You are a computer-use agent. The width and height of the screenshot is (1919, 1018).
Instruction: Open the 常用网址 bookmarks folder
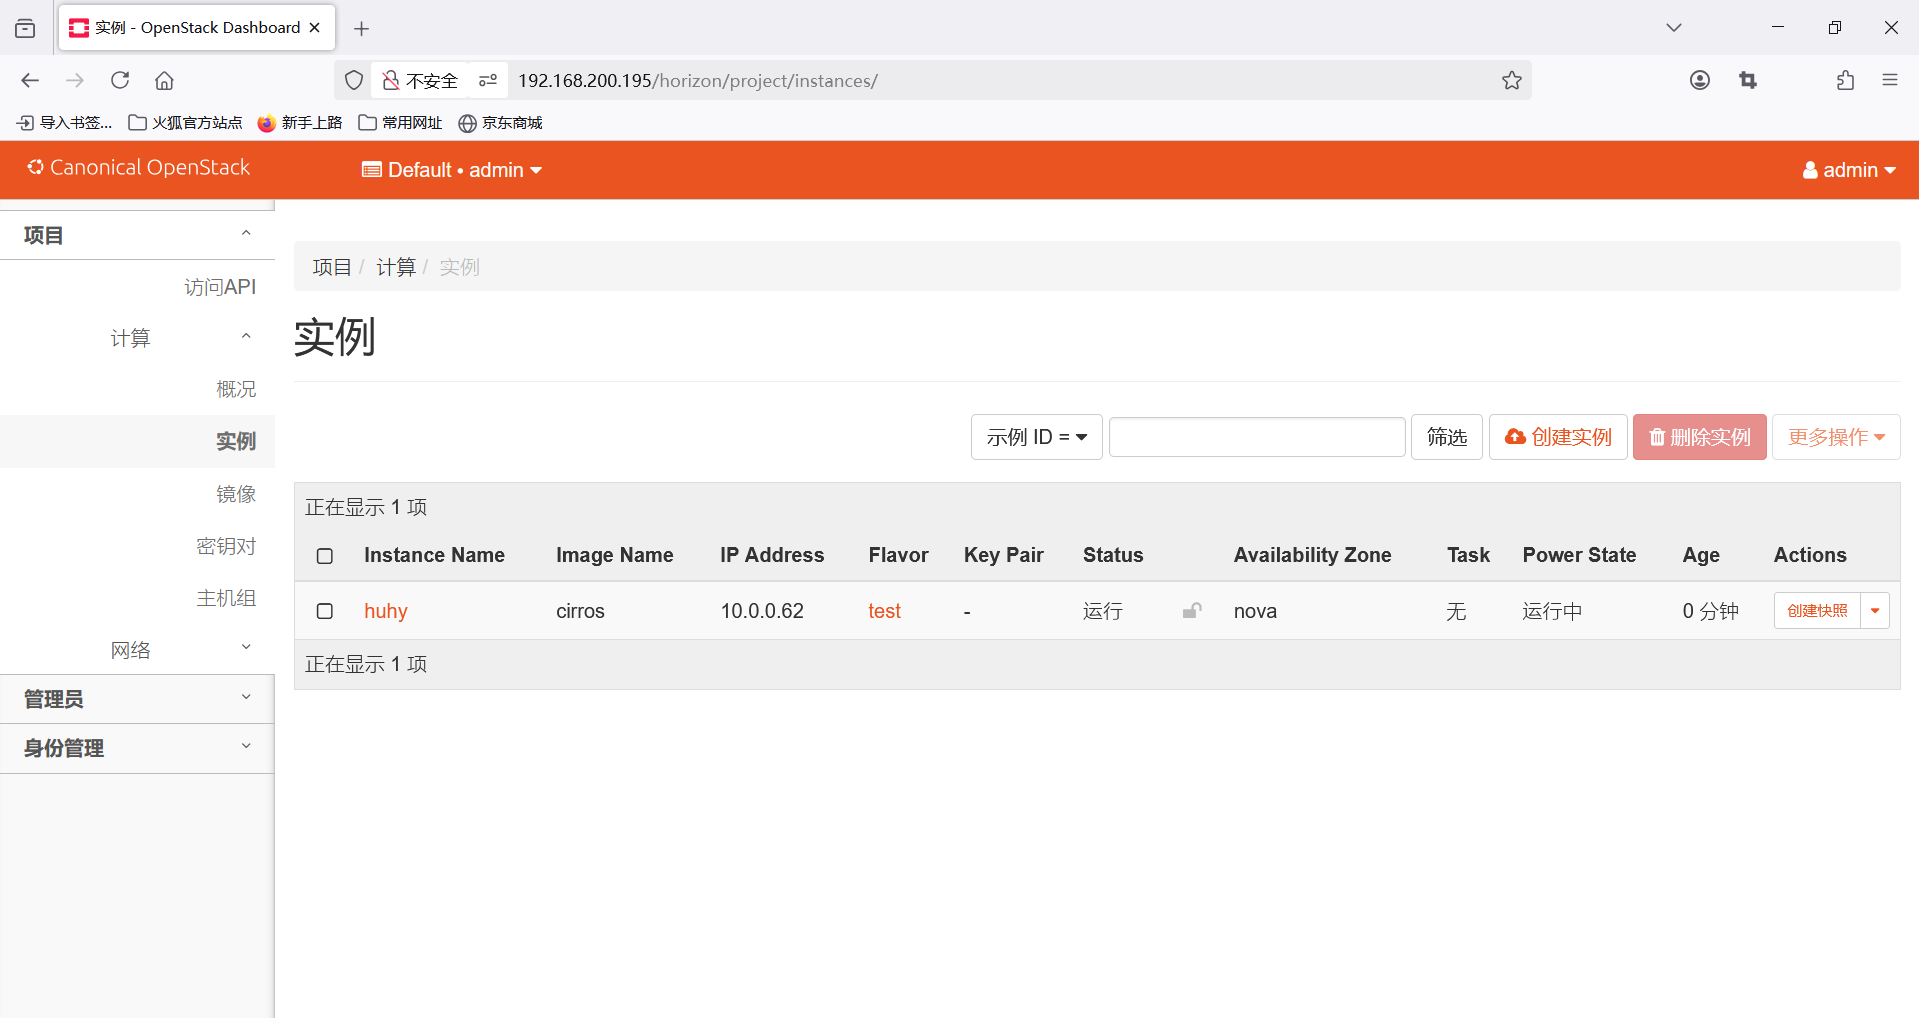400,122
